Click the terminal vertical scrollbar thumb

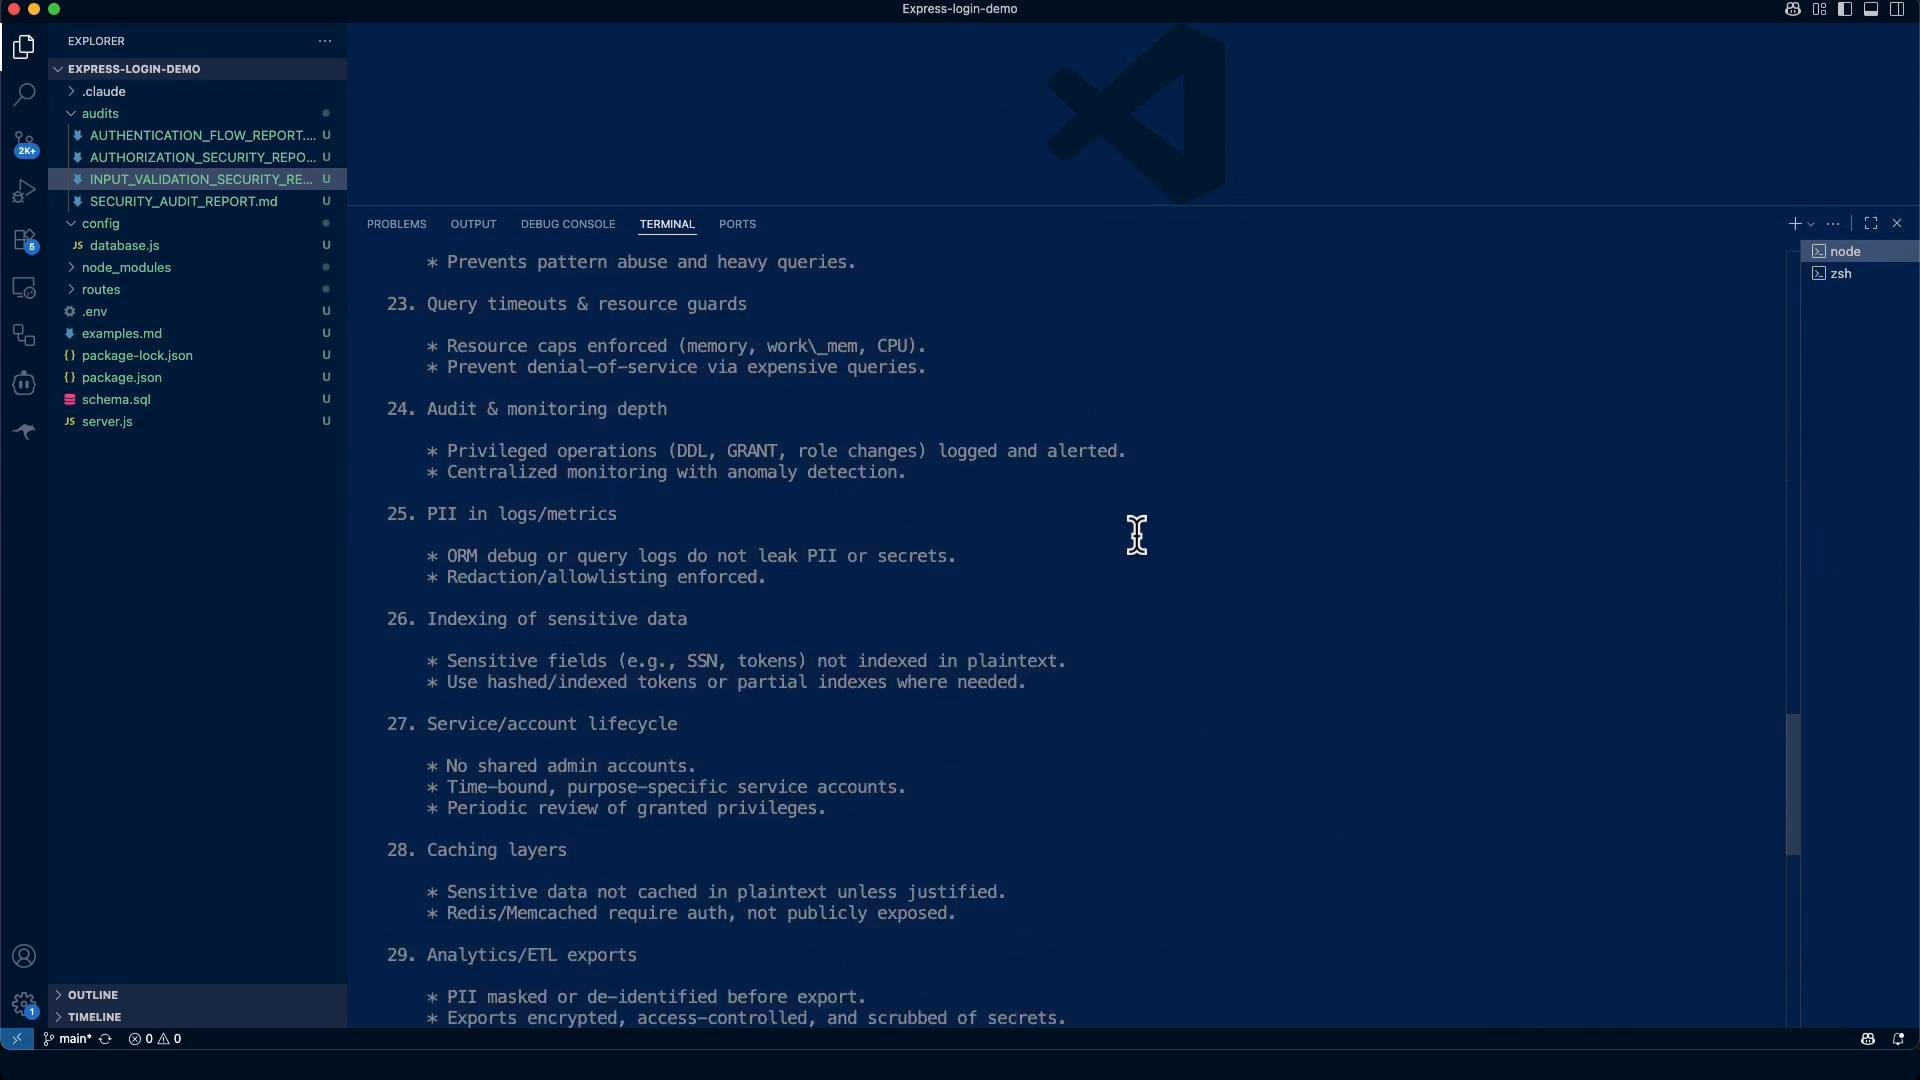(1793, 784)
